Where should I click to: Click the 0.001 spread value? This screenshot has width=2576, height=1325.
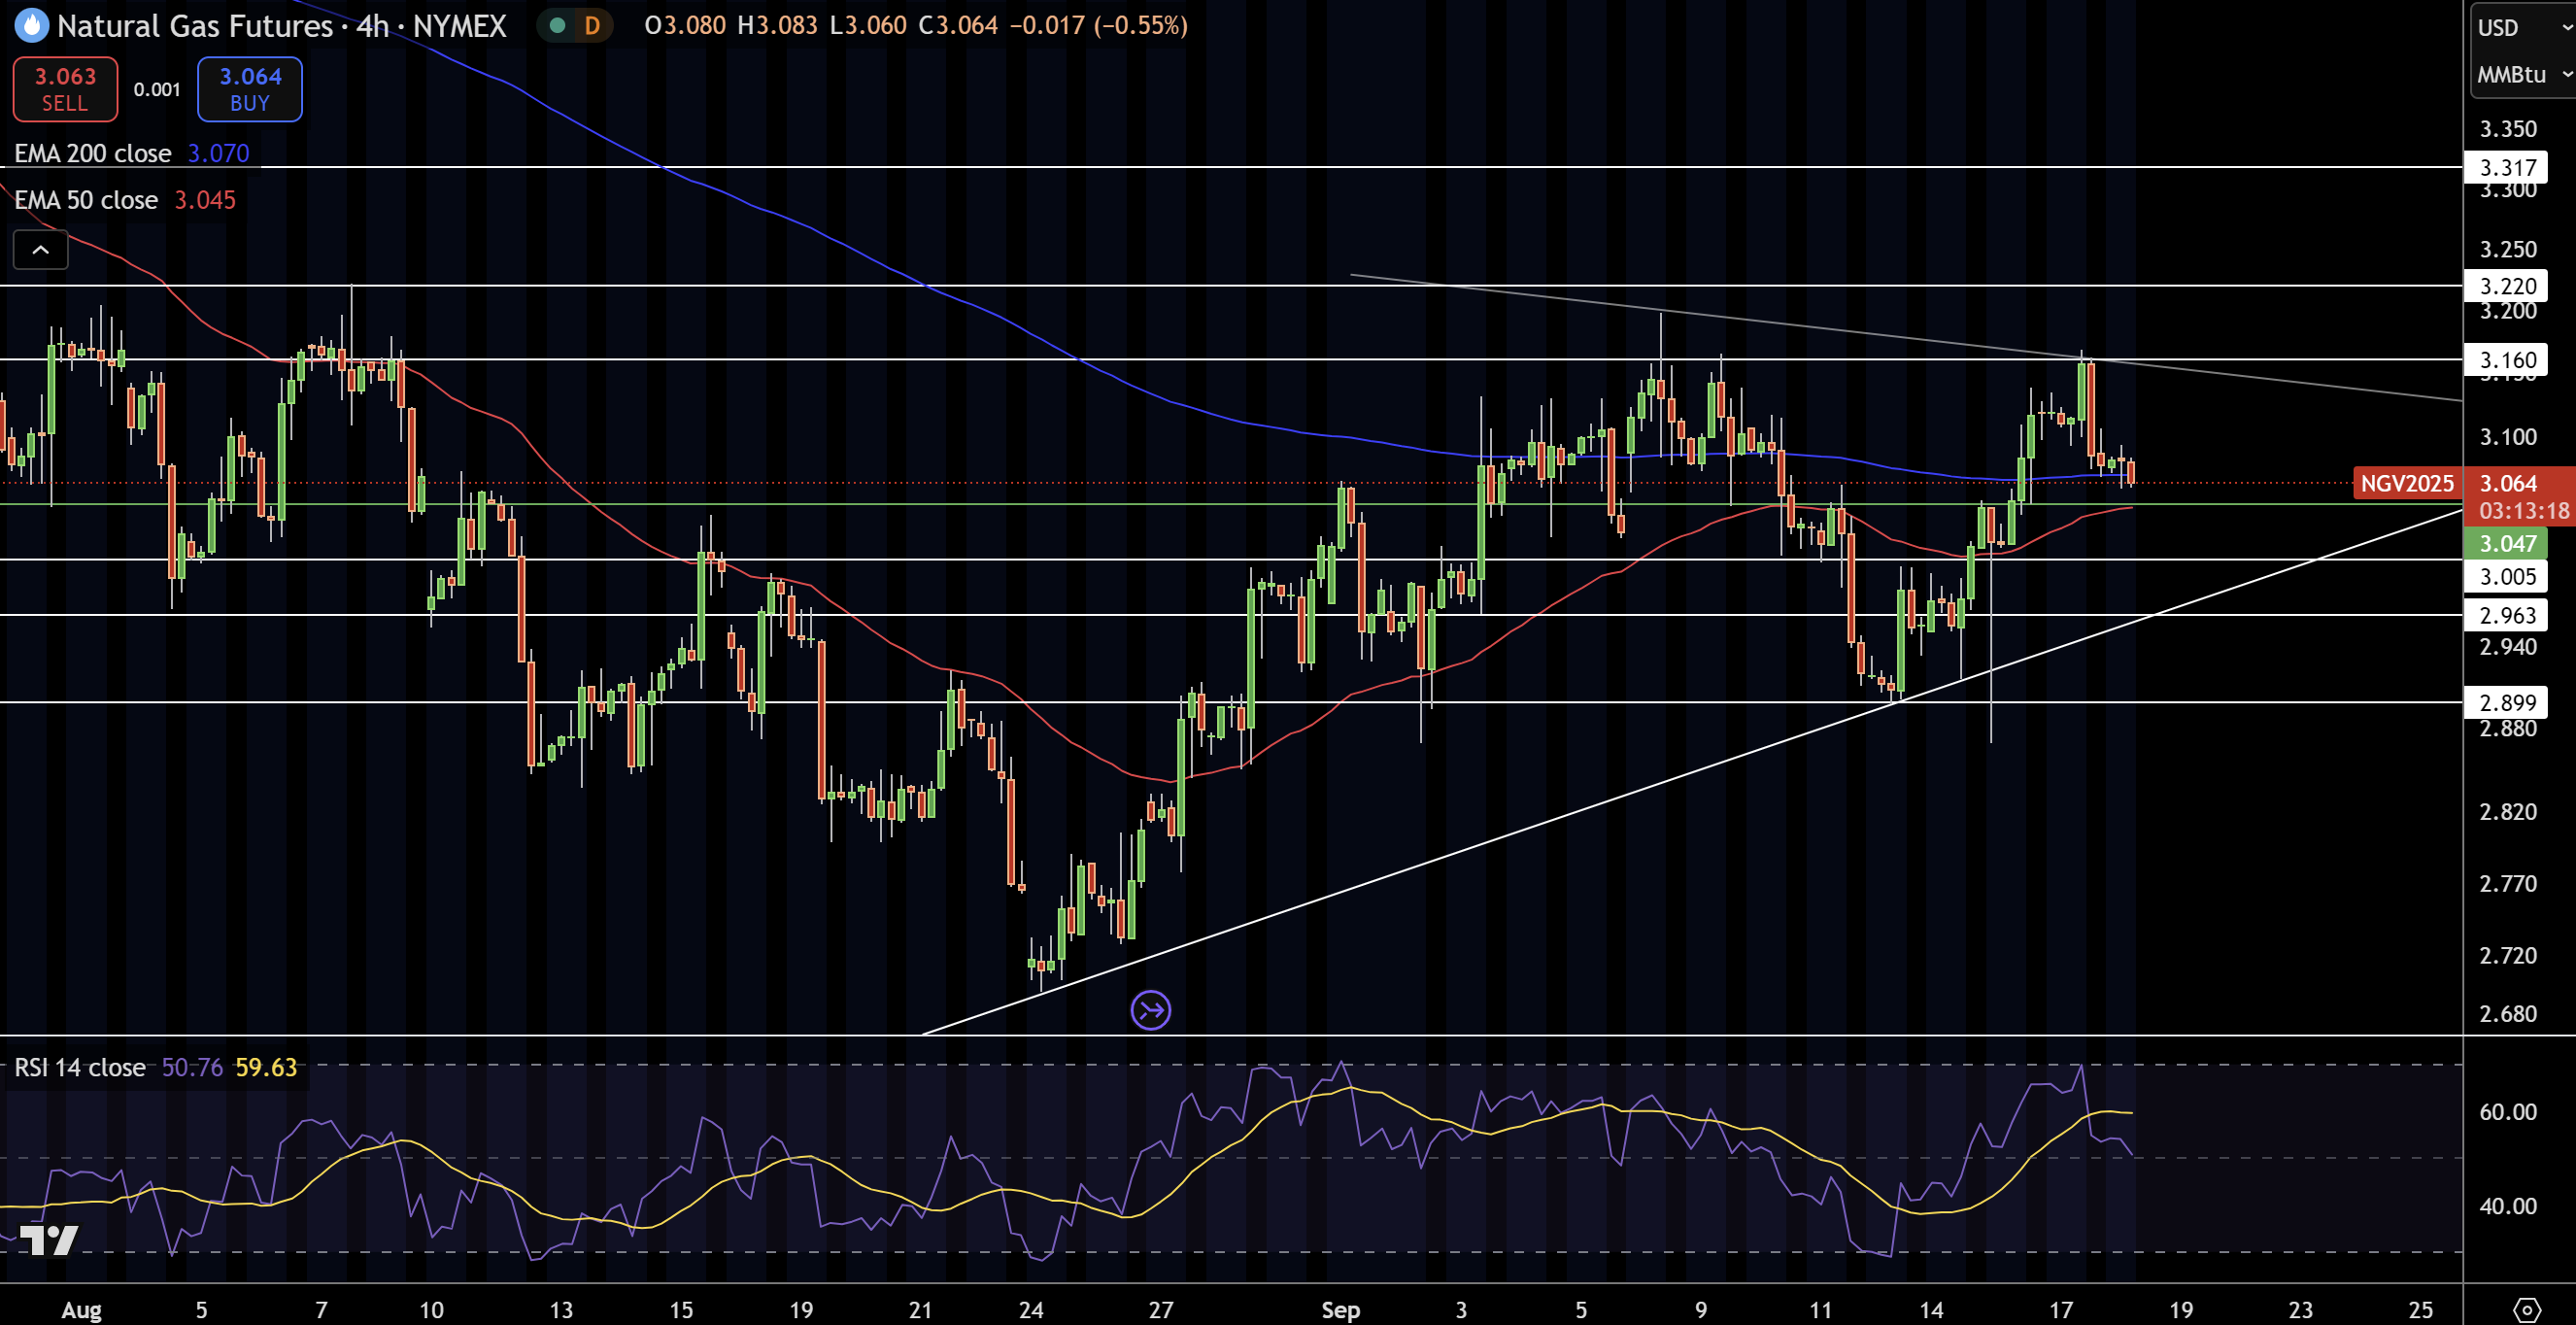point(157,89)
